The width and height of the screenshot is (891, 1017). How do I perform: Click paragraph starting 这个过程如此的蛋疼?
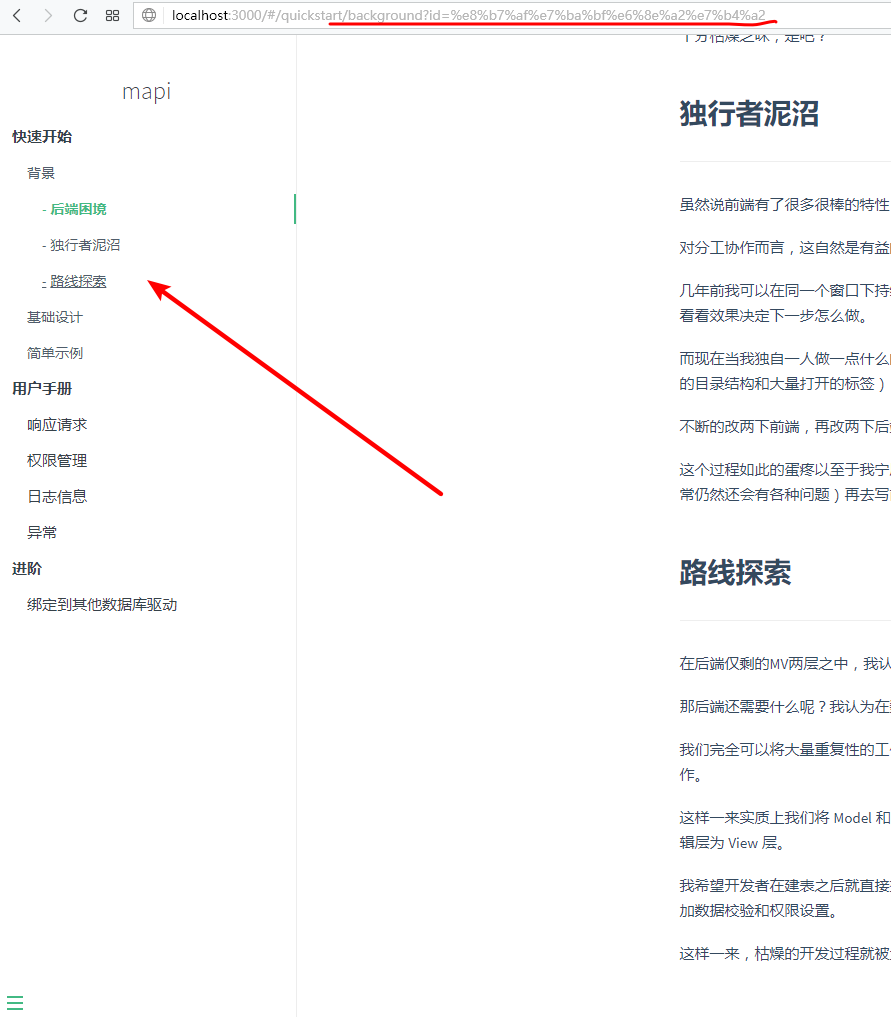point(785,482)
